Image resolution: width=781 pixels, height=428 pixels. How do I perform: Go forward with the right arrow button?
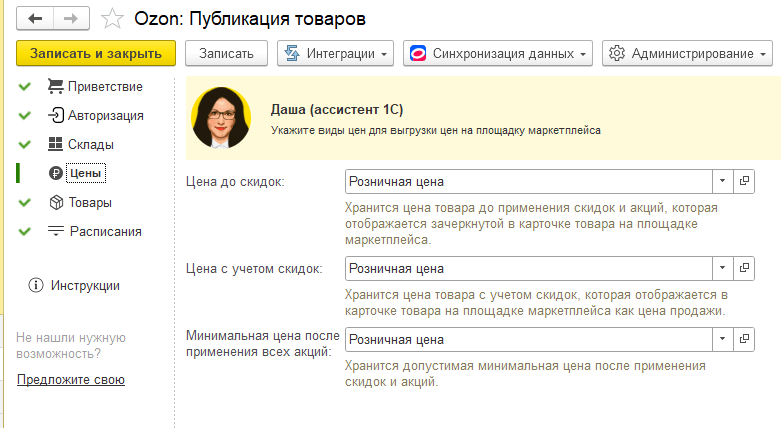tap(71, 19)
